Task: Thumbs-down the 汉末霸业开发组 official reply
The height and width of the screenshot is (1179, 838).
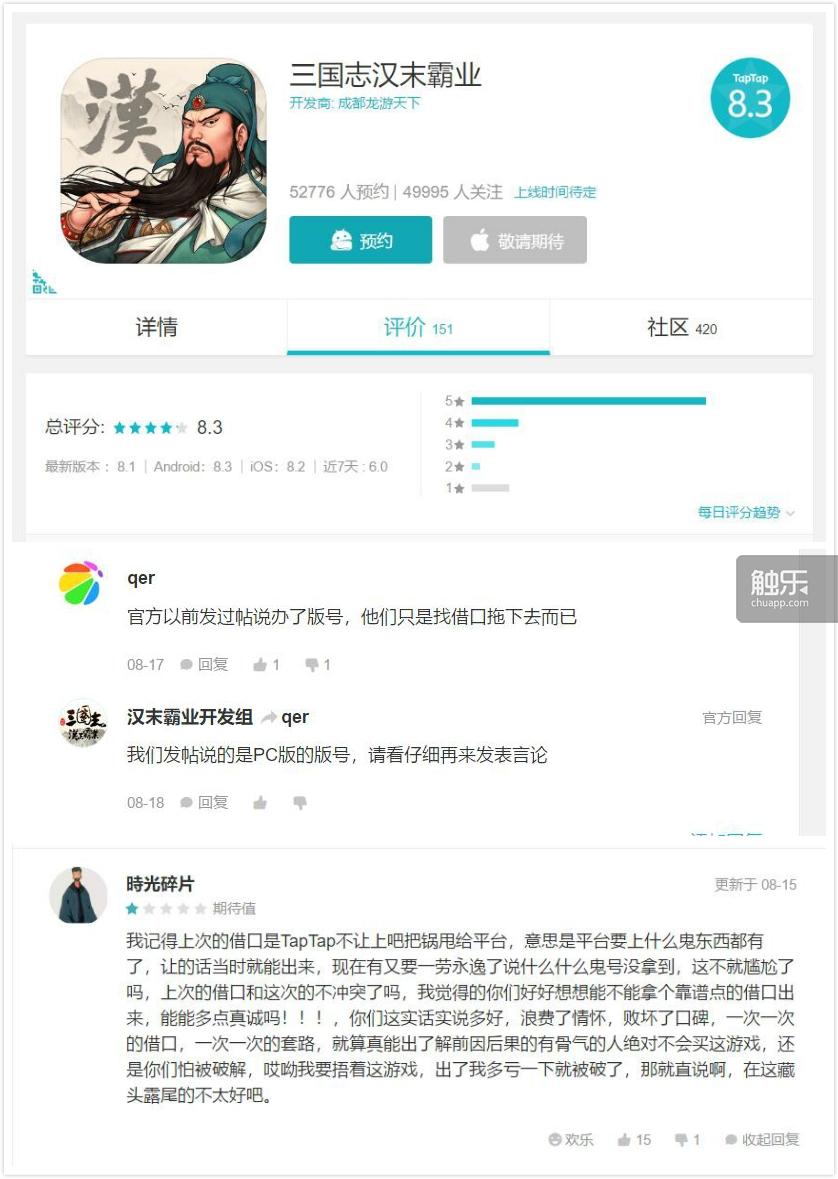Action: [300, 803]
